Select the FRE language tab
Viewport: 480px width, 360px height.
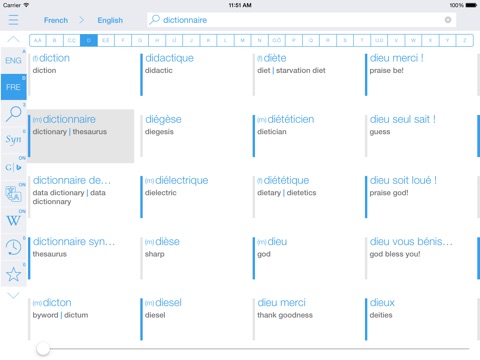pos(14,87)
